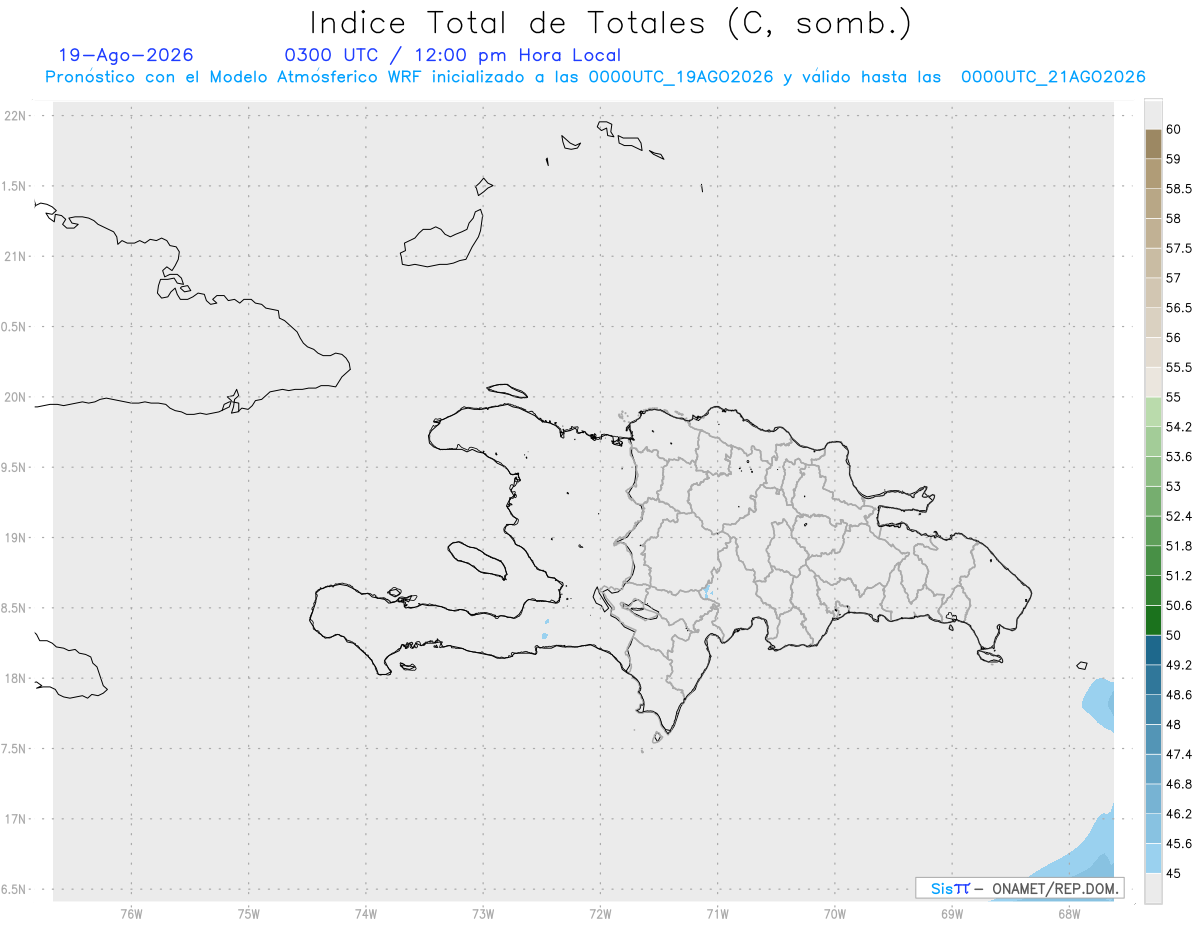Click the '68W' longitude label
Image resolution: width=1200 pixels, height=927 pixels.
click(x=1069, y=914)
